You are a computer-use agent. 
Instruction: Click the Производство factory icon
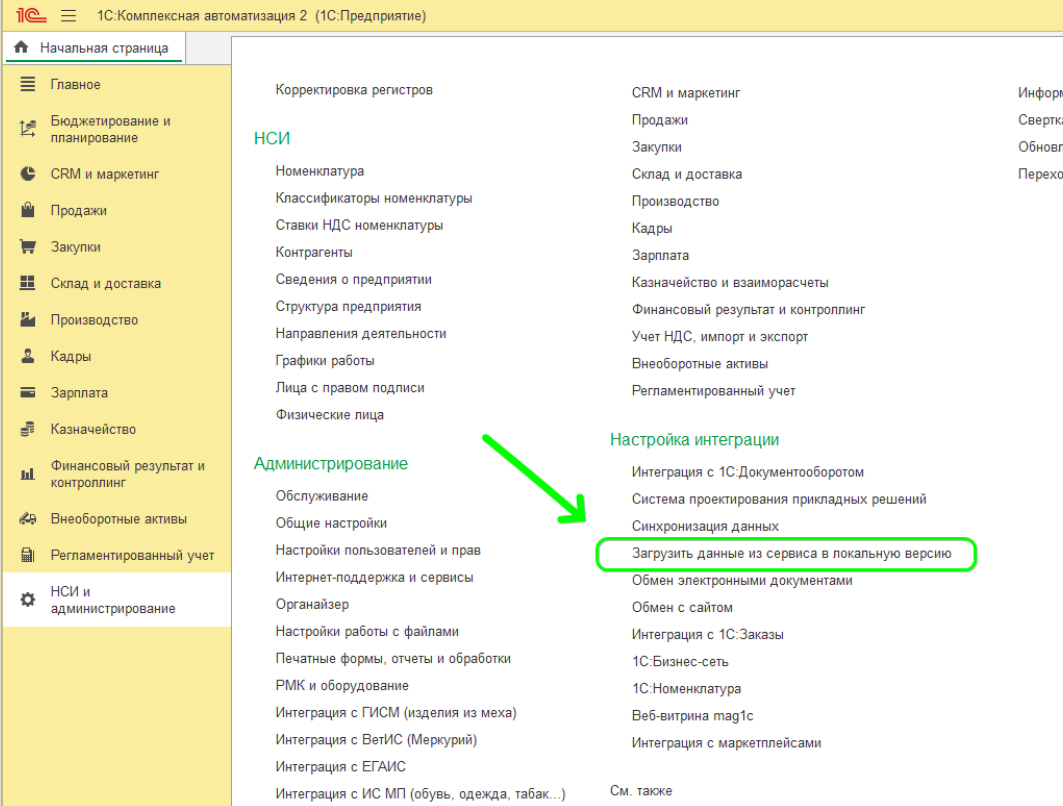click(28, 319)
